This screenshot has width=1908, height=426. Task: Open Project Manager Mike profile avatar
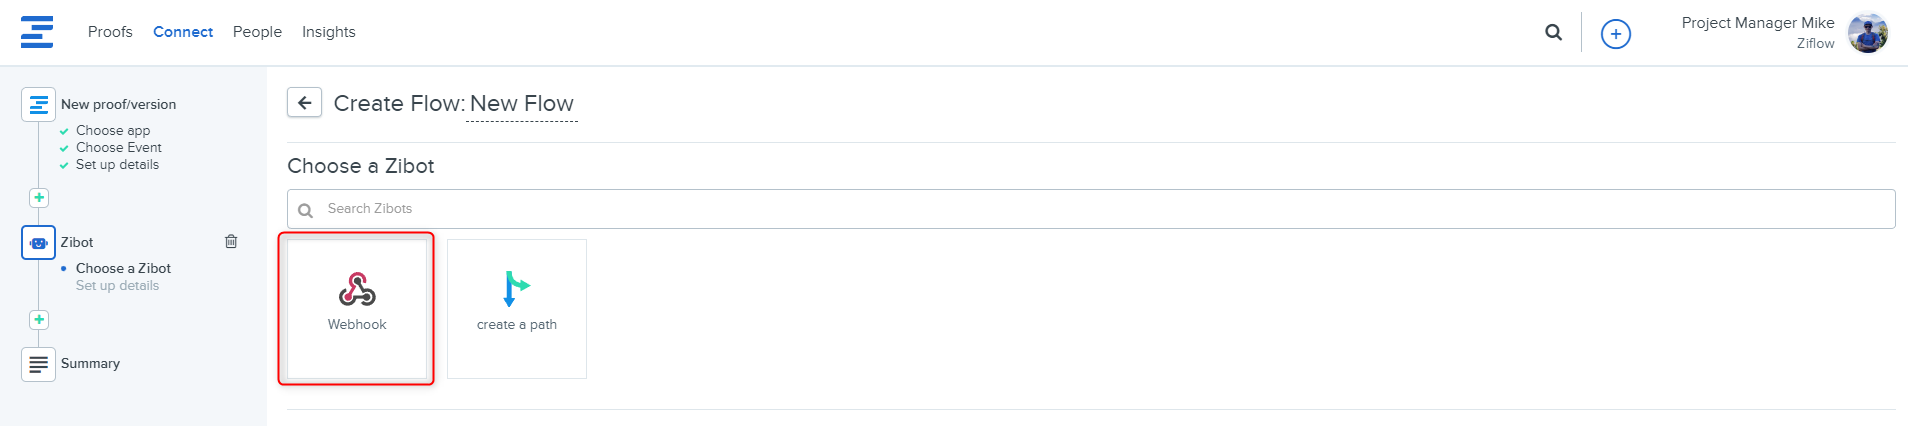[x=1867, y=33]
